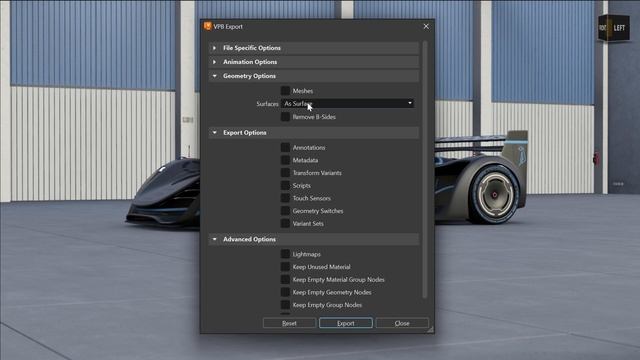640x360 pixels.
Task: Click the VRED logo icon in the dialog title
Action: coord(207,26)
